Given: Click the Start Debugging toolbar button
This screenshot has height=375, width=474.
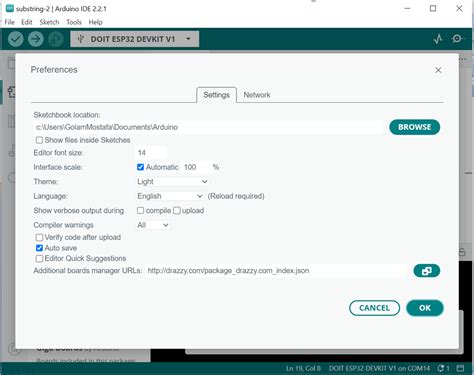Looking at the screenshot, I should 56,39.
